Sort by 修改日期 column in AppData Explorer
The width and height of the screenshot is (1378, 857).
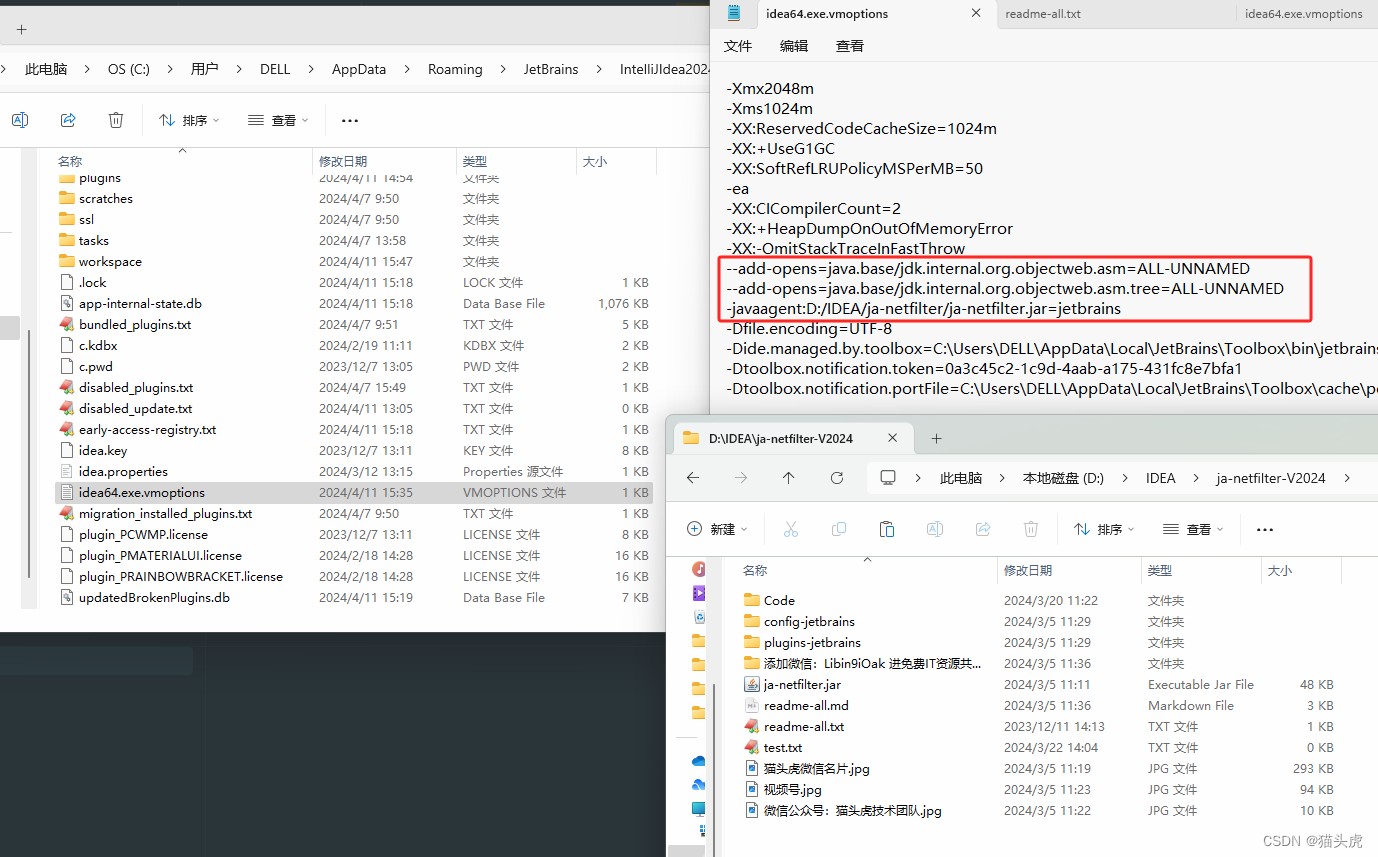(343, 161)
